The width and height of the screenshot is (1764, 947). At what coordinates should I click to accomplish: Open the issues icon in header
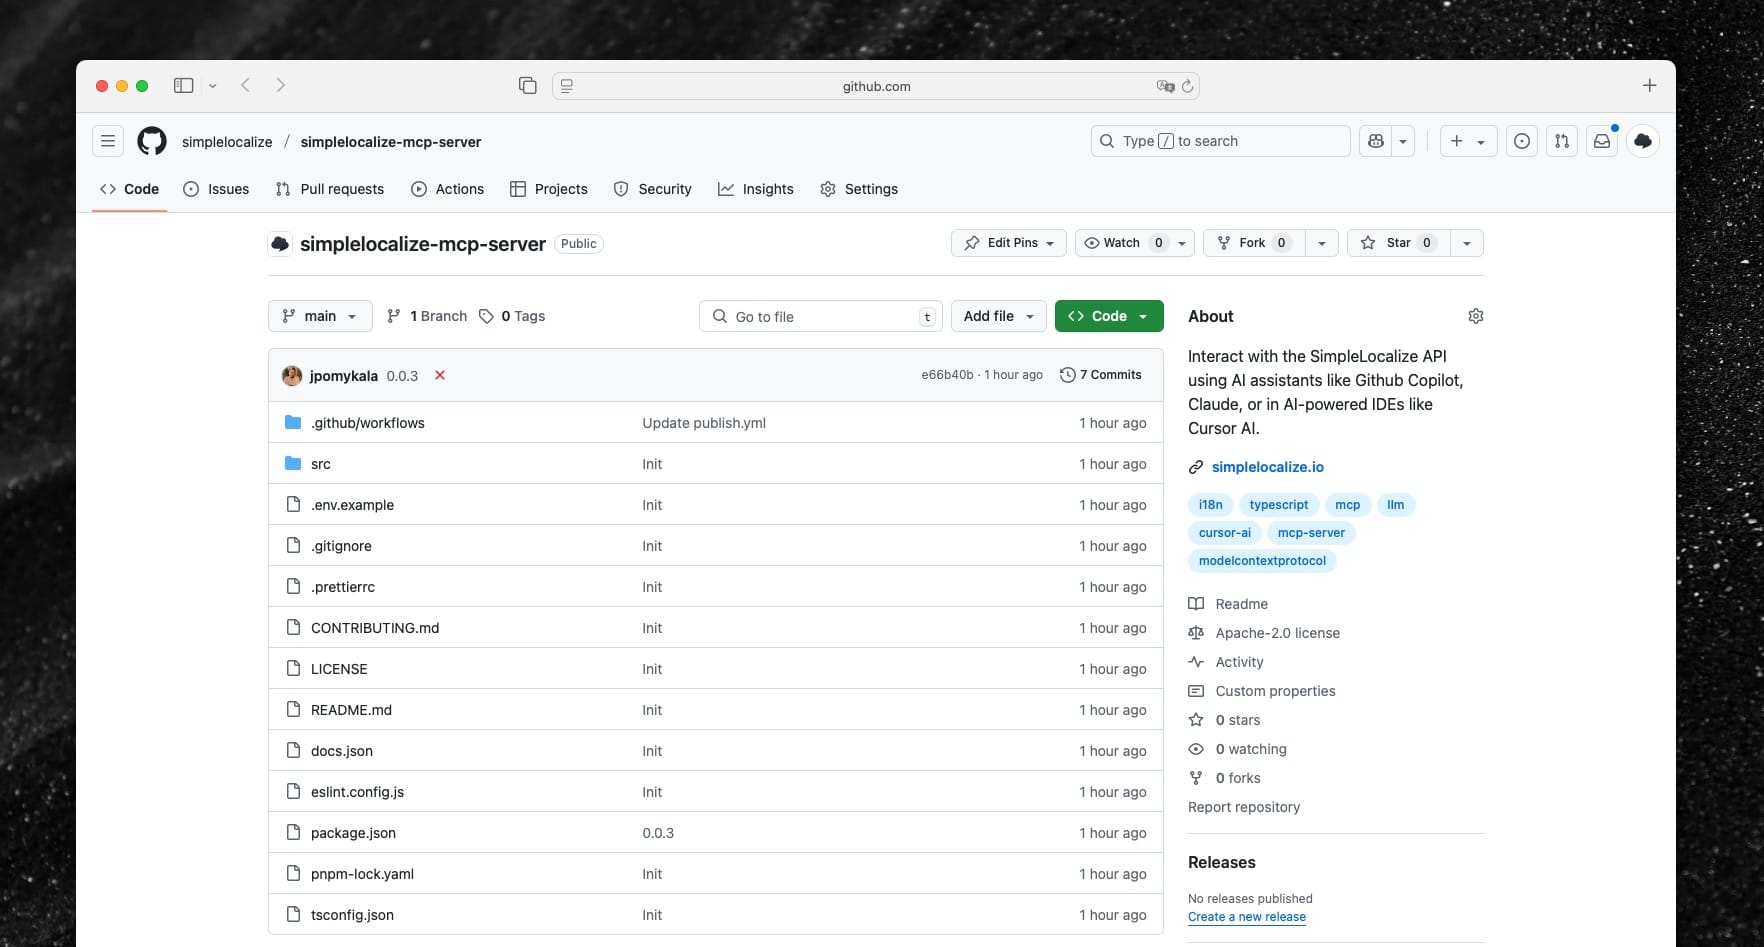tap(1522, 141)
